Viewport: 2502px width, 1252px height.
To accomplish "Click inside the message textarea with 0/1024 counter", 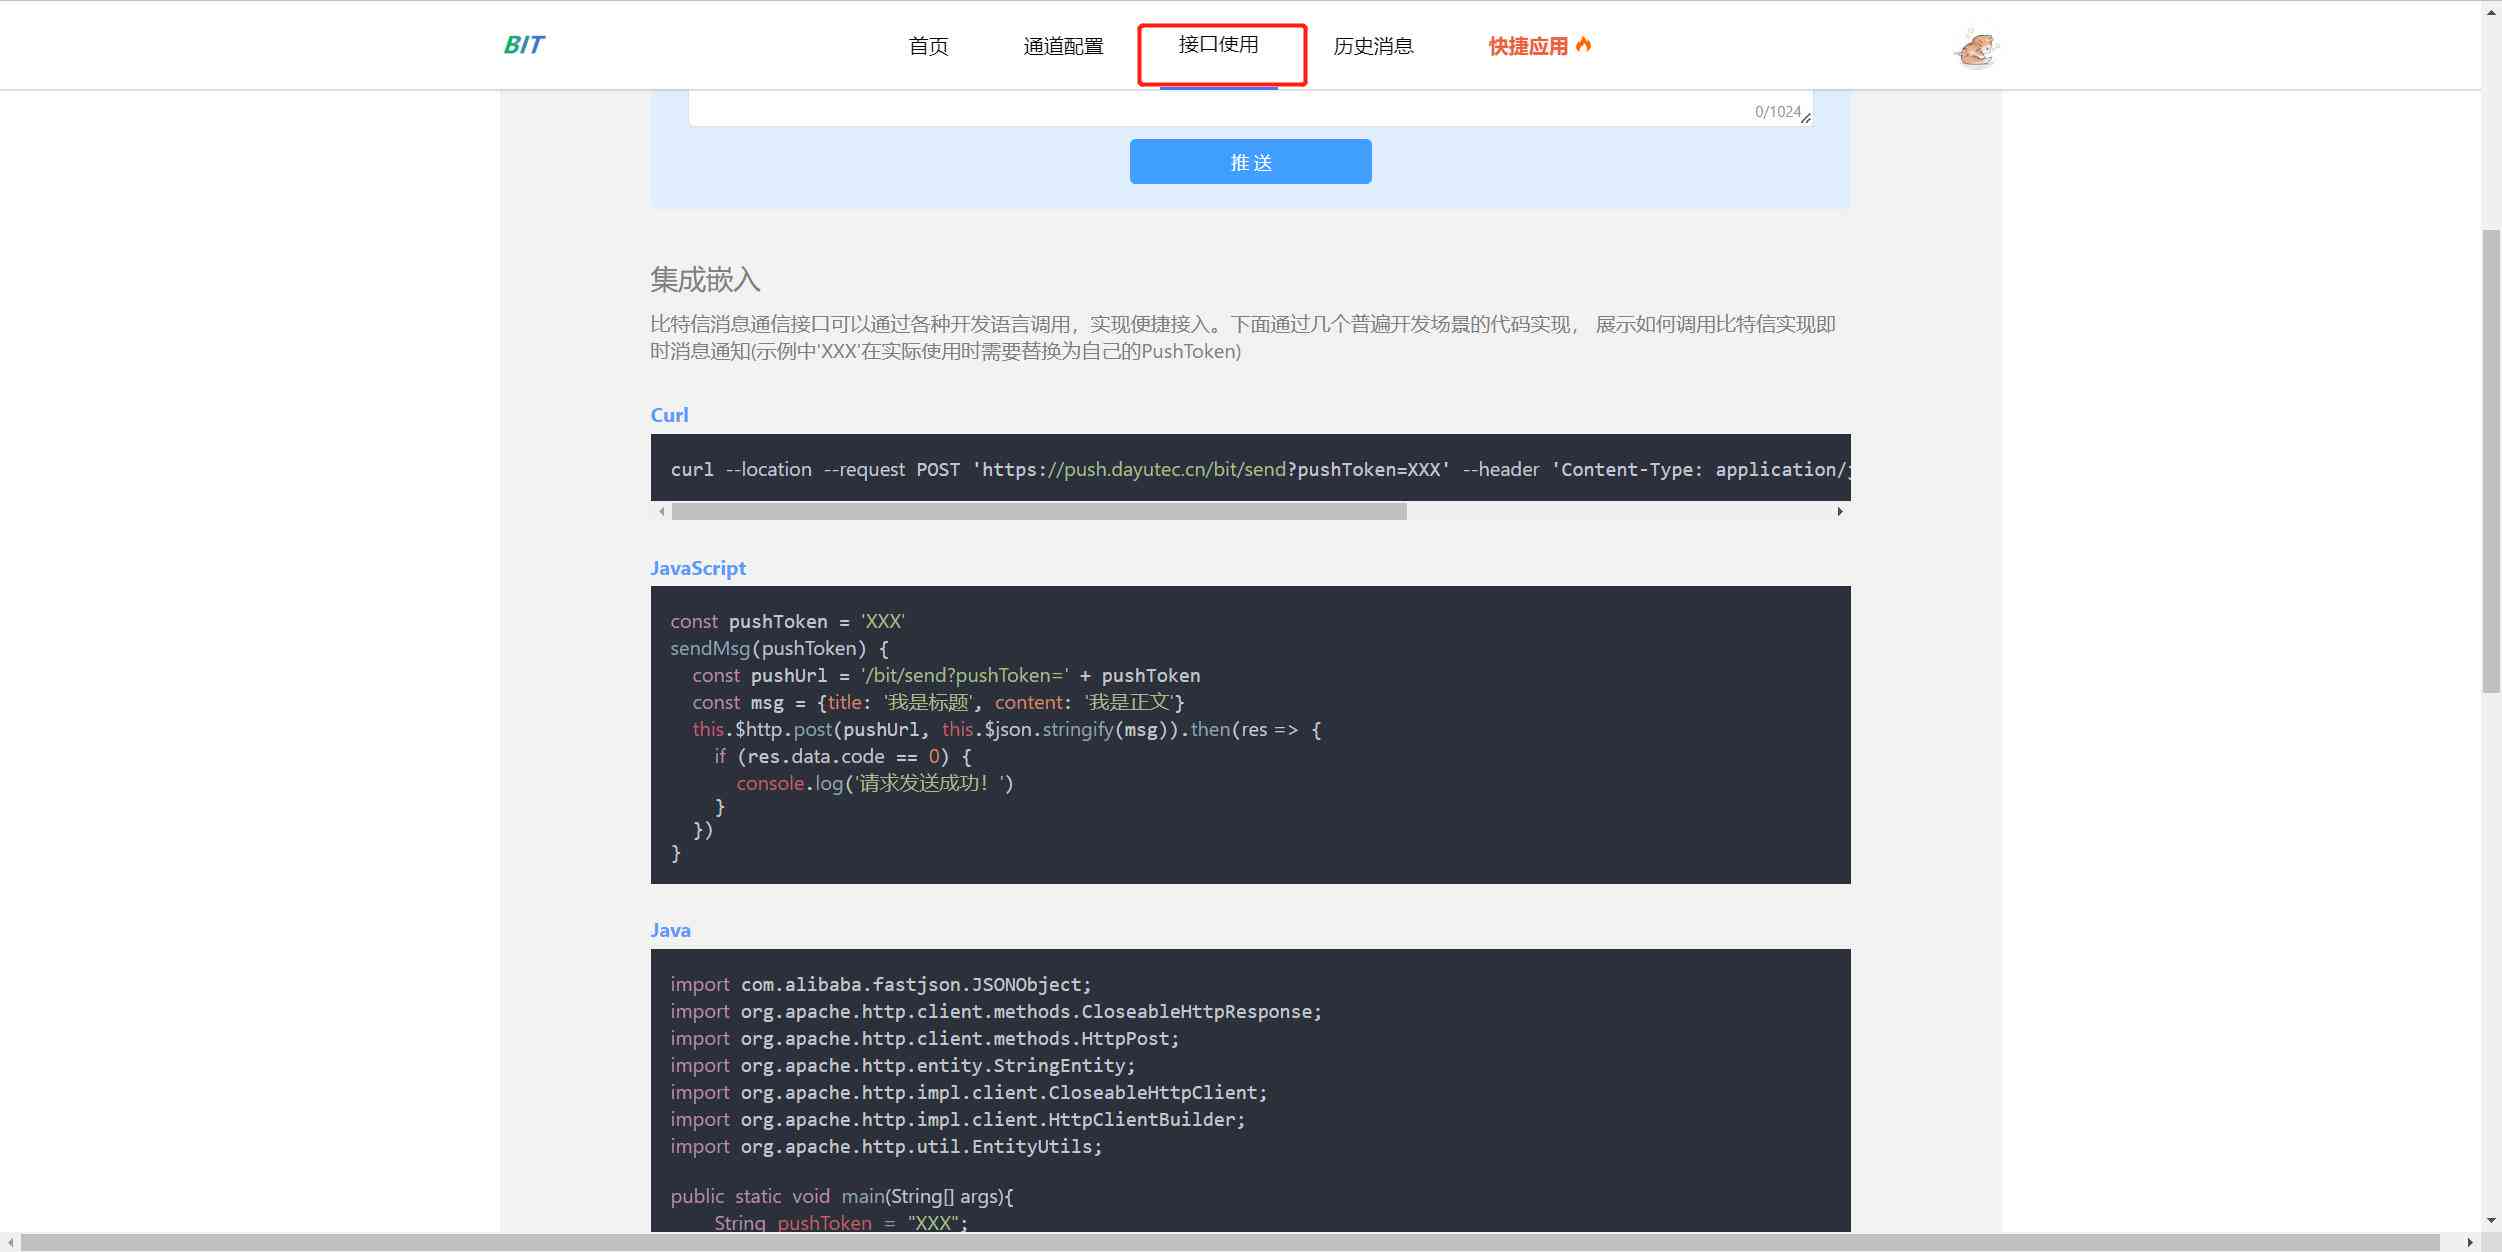I will (x=1250, y=107).
